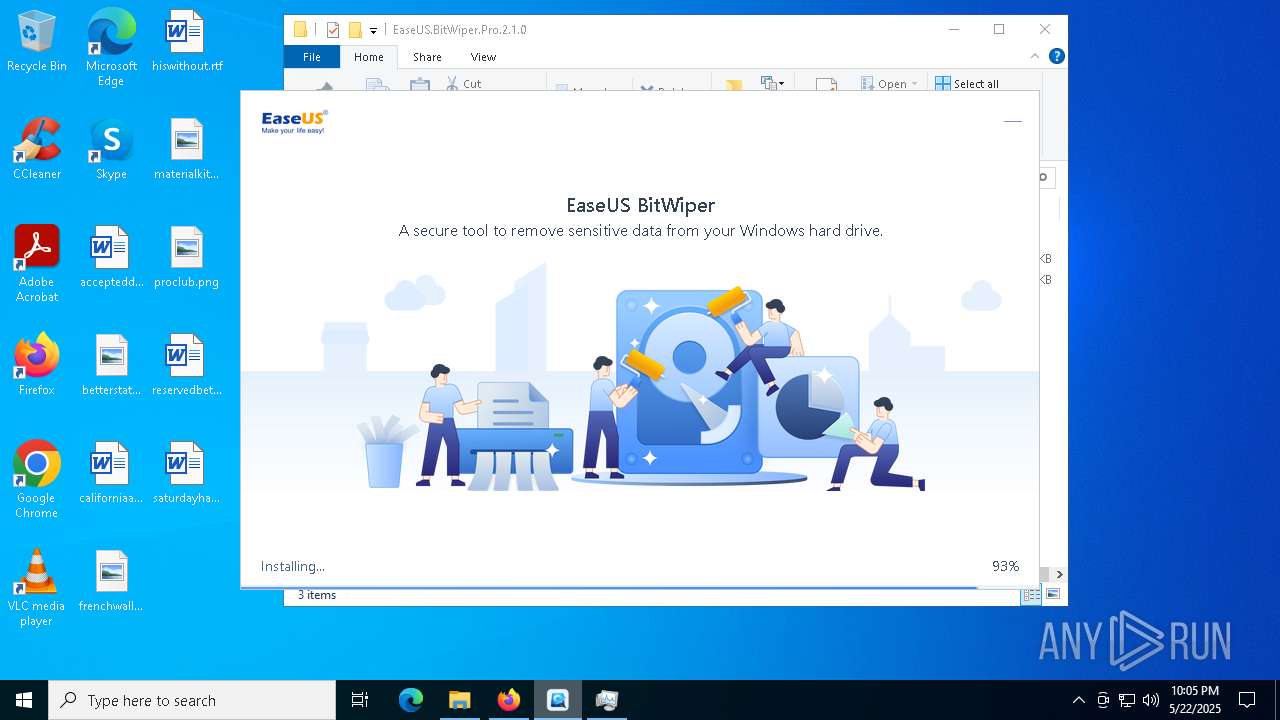The width and height of the screenshot is (1280, 720).
Task: Select the reservedbet Word document
Action: [187, 366]
